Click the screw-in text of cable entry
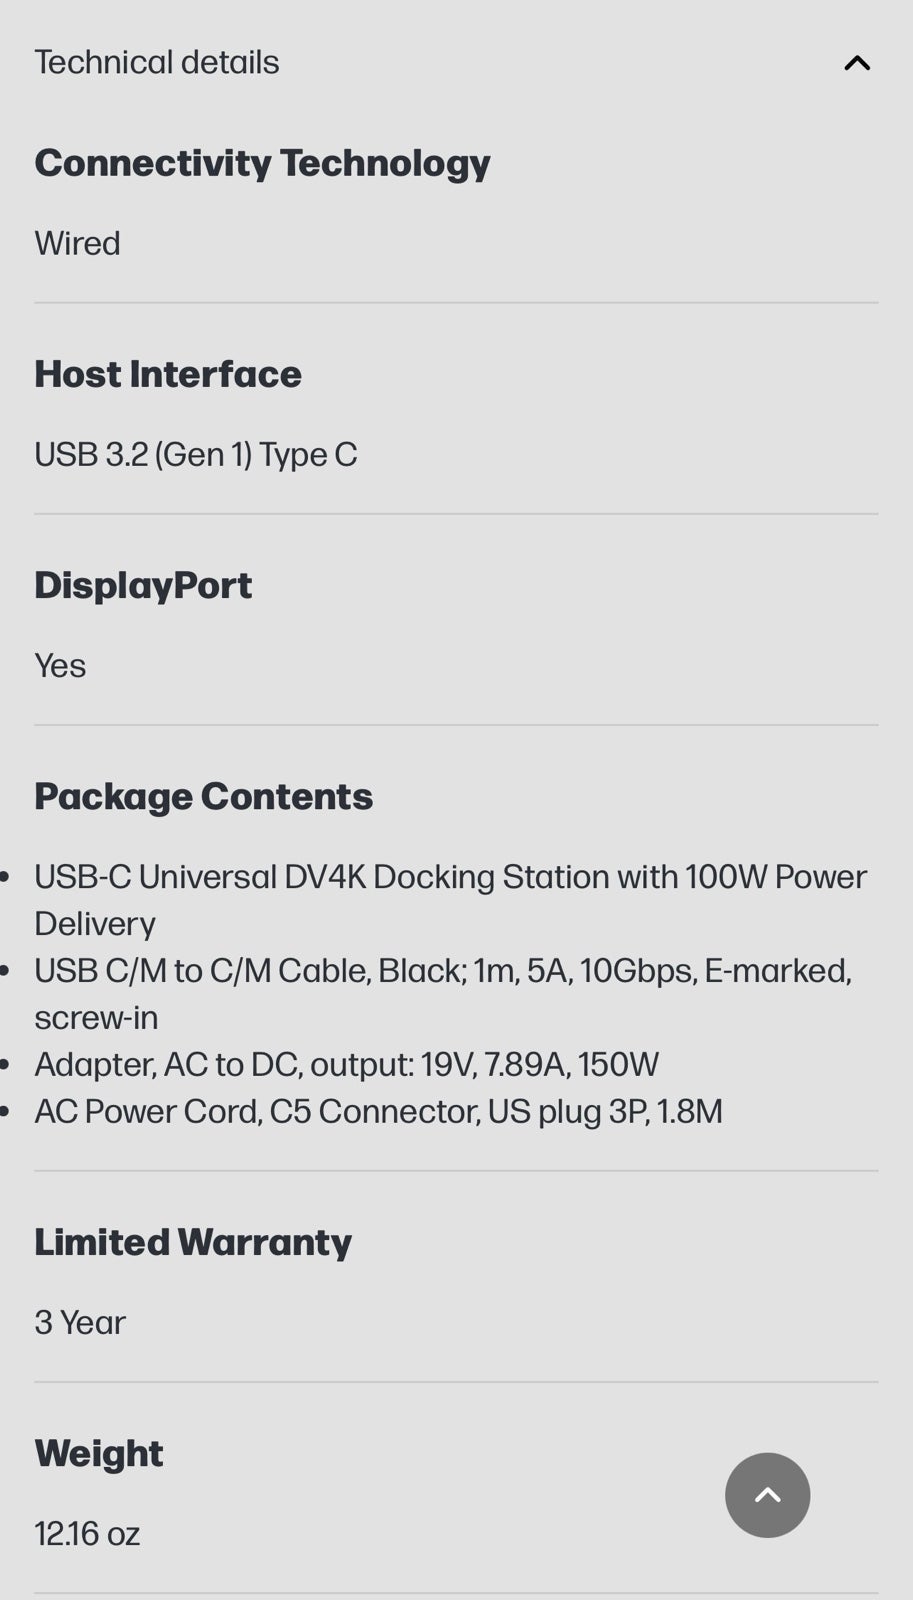 coord(96,1017)
